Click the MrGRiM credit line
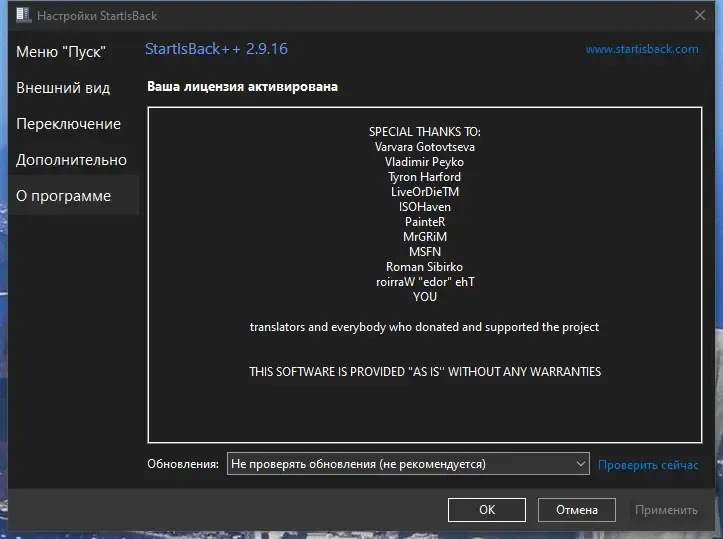Image resolution: width=723 pixels, height=539 pixels. point(425,237)
